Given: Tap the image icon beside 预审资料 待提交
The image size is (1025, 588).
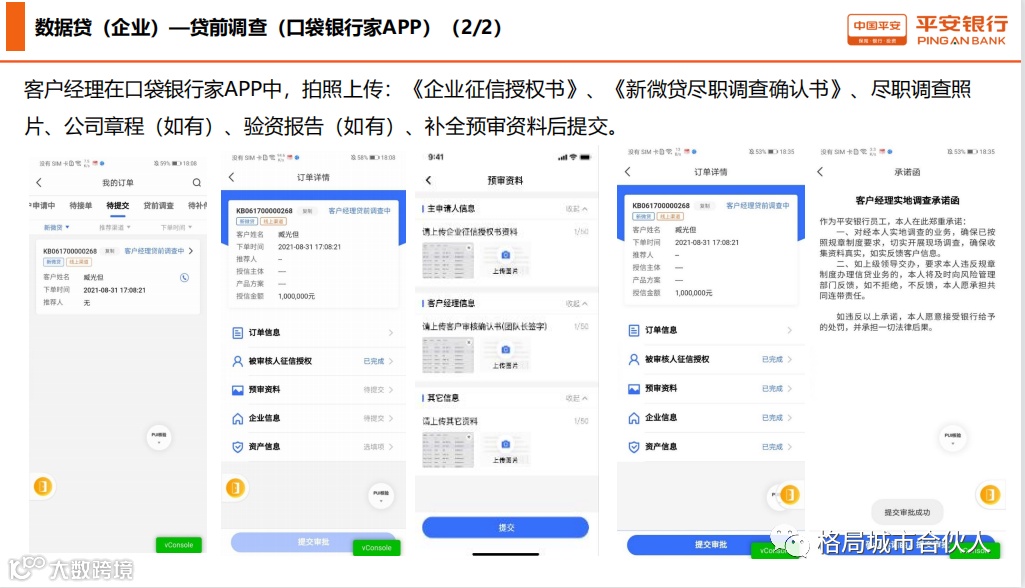Looking at the screenshot, I should click(x=238, y=390).
